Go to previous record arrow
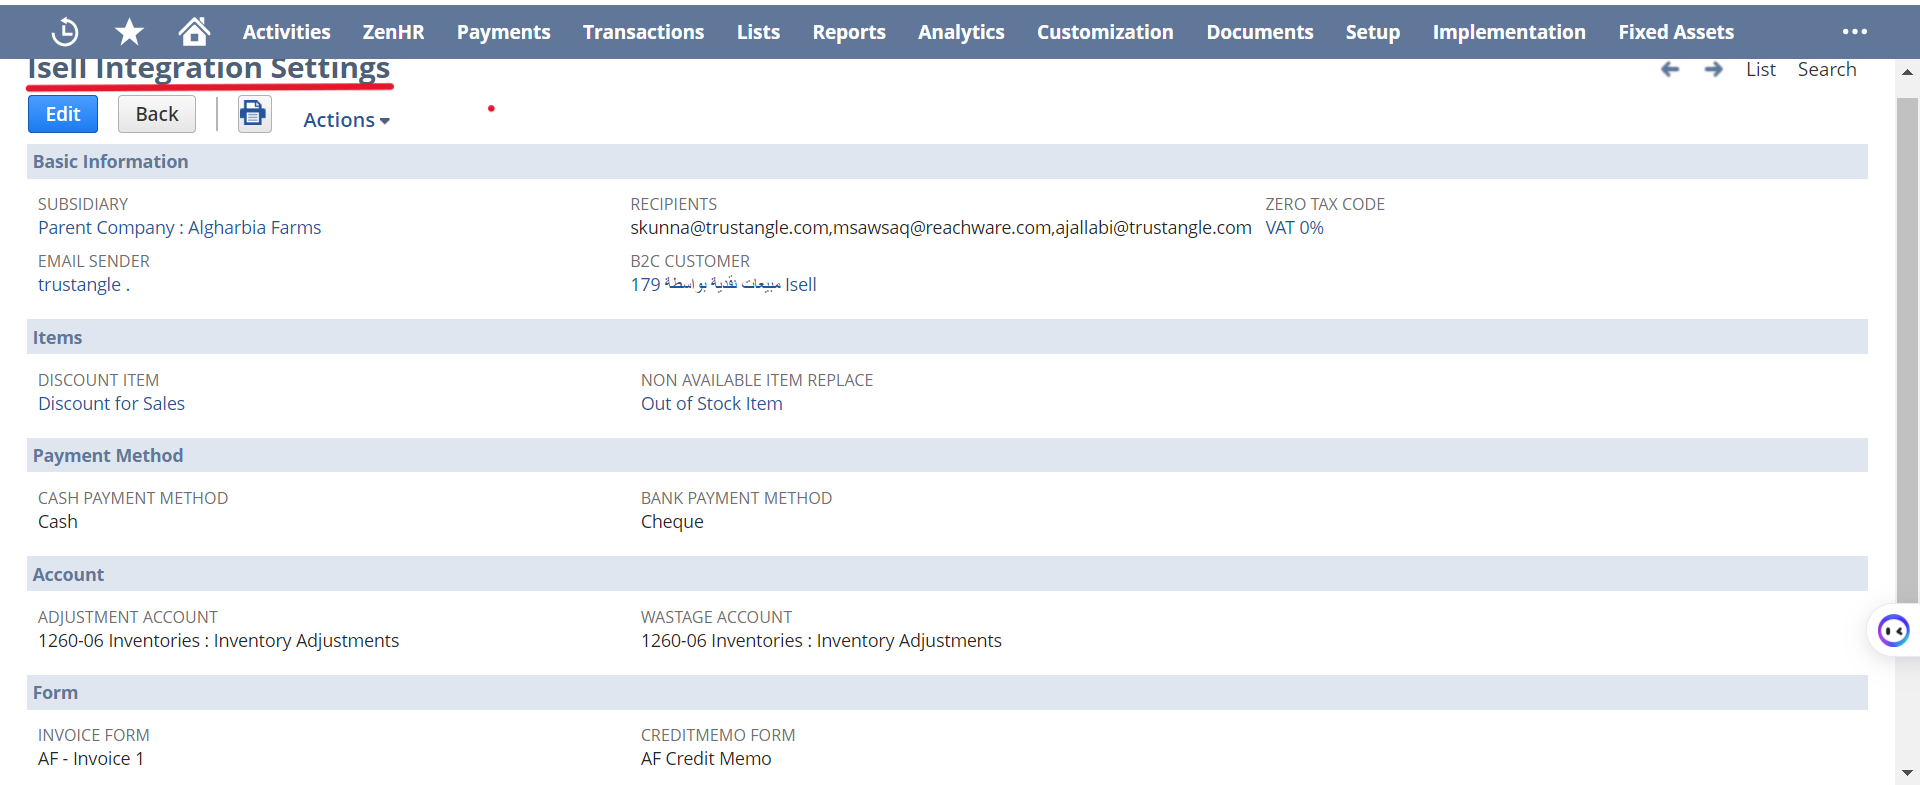Screen dimensions: 1920x785 tap(1670, 69)
